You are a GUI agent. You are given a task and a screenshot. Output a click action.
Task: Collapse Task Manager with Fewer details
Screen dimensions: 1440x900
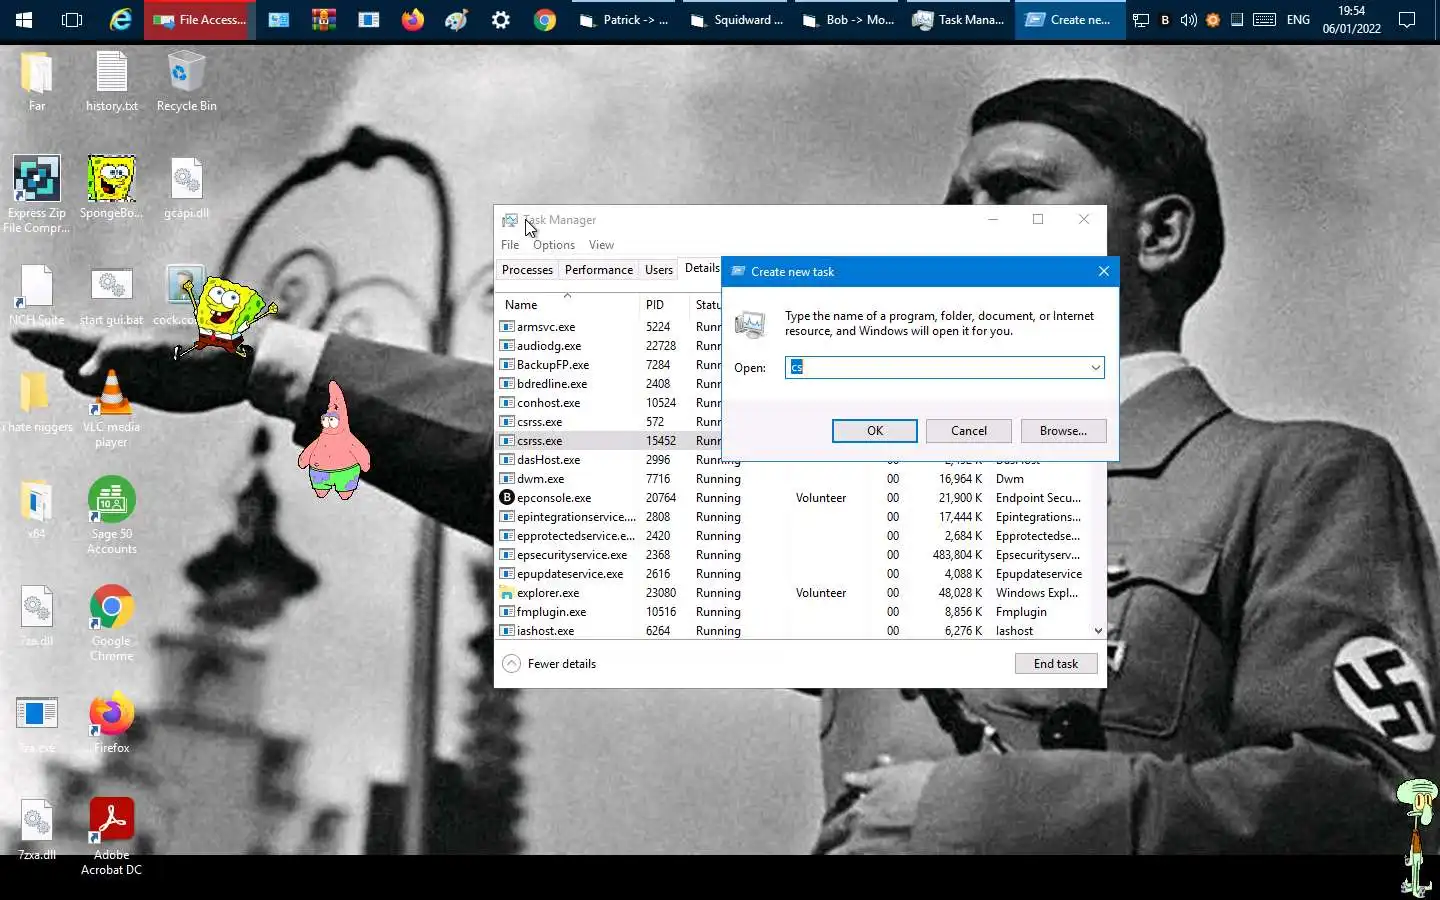[x=549, y=664]
